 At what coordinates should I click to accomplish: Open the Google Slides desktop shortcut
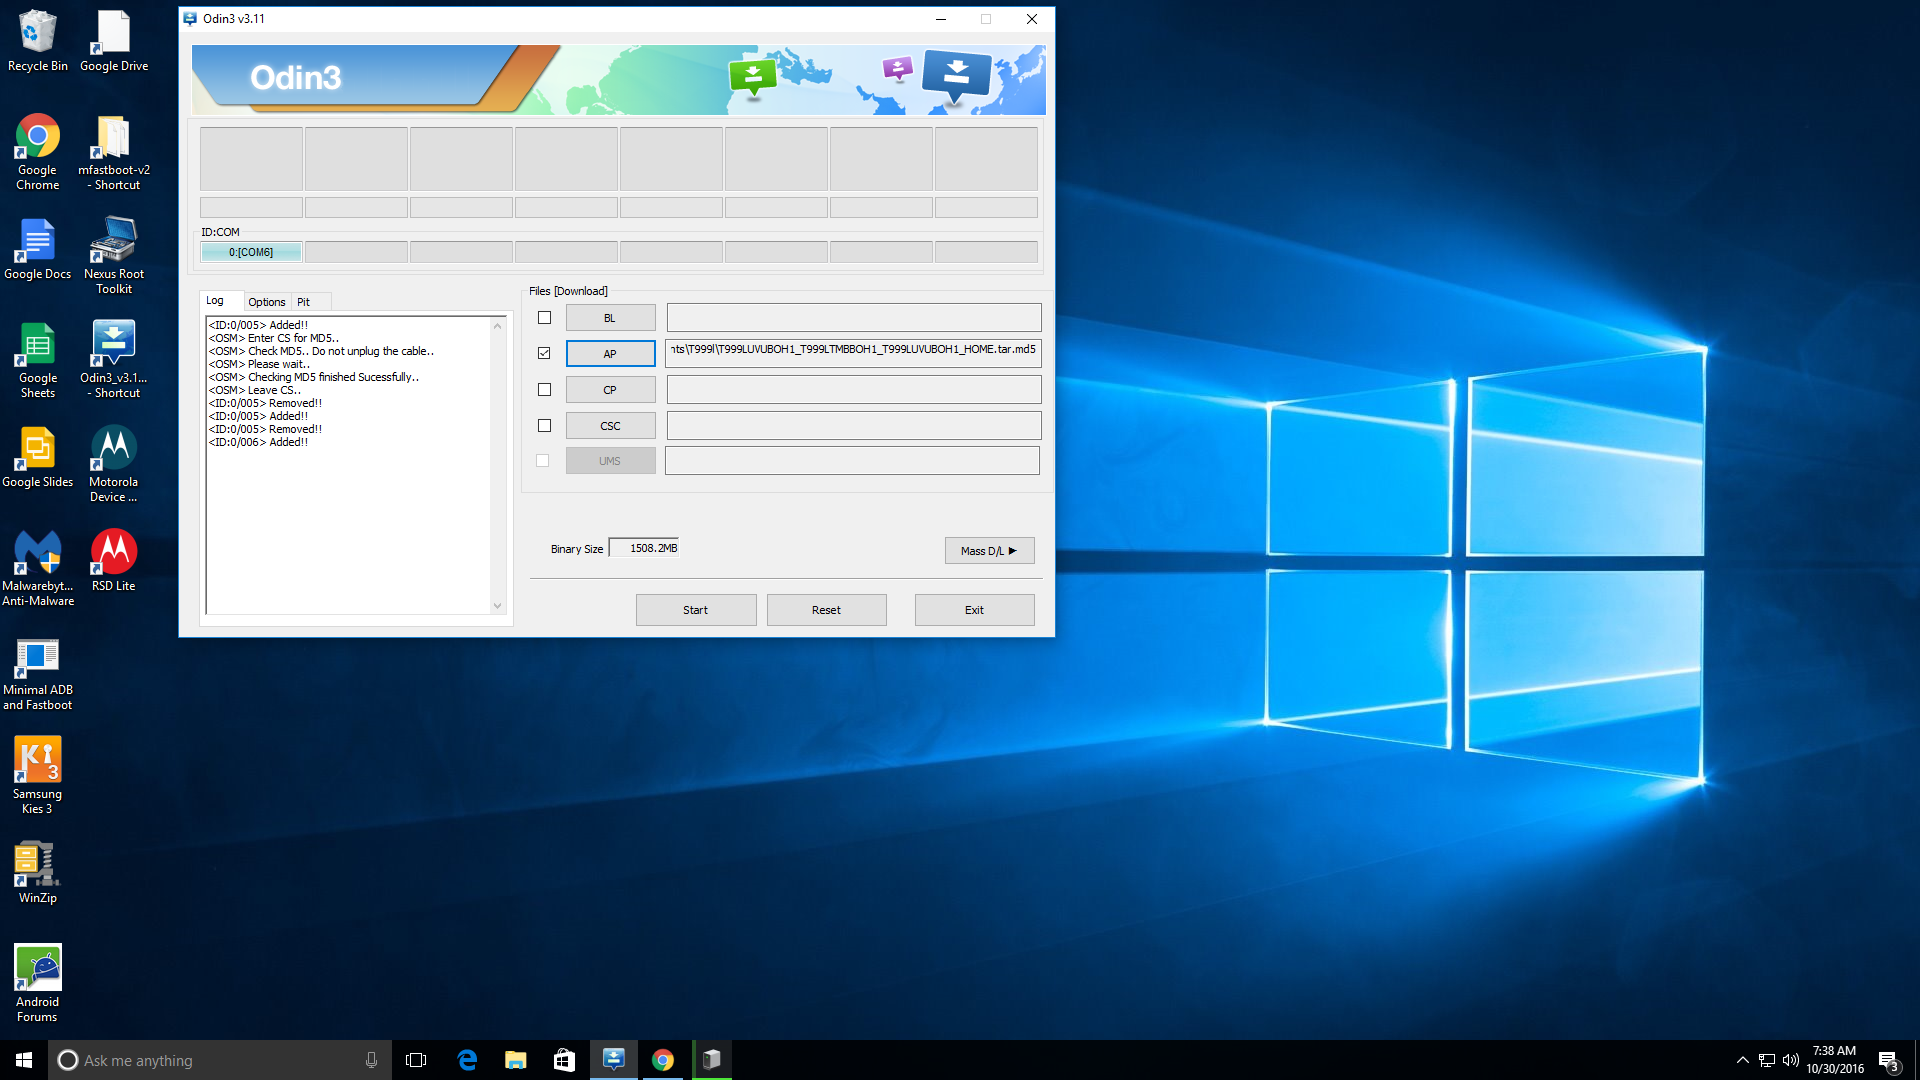[38, 458]
